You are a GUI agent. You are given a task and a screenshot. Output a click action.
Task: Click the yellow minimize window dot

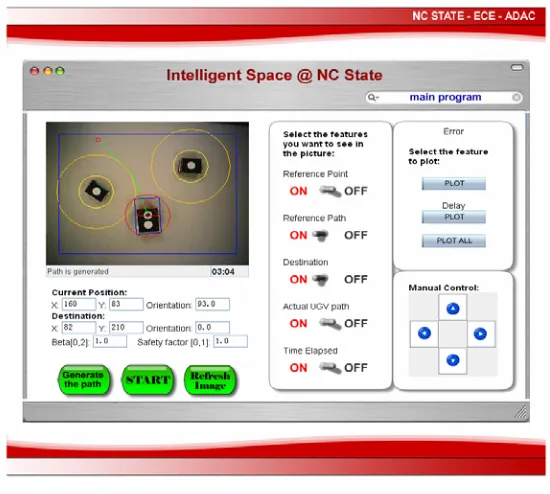coord(47,71)
